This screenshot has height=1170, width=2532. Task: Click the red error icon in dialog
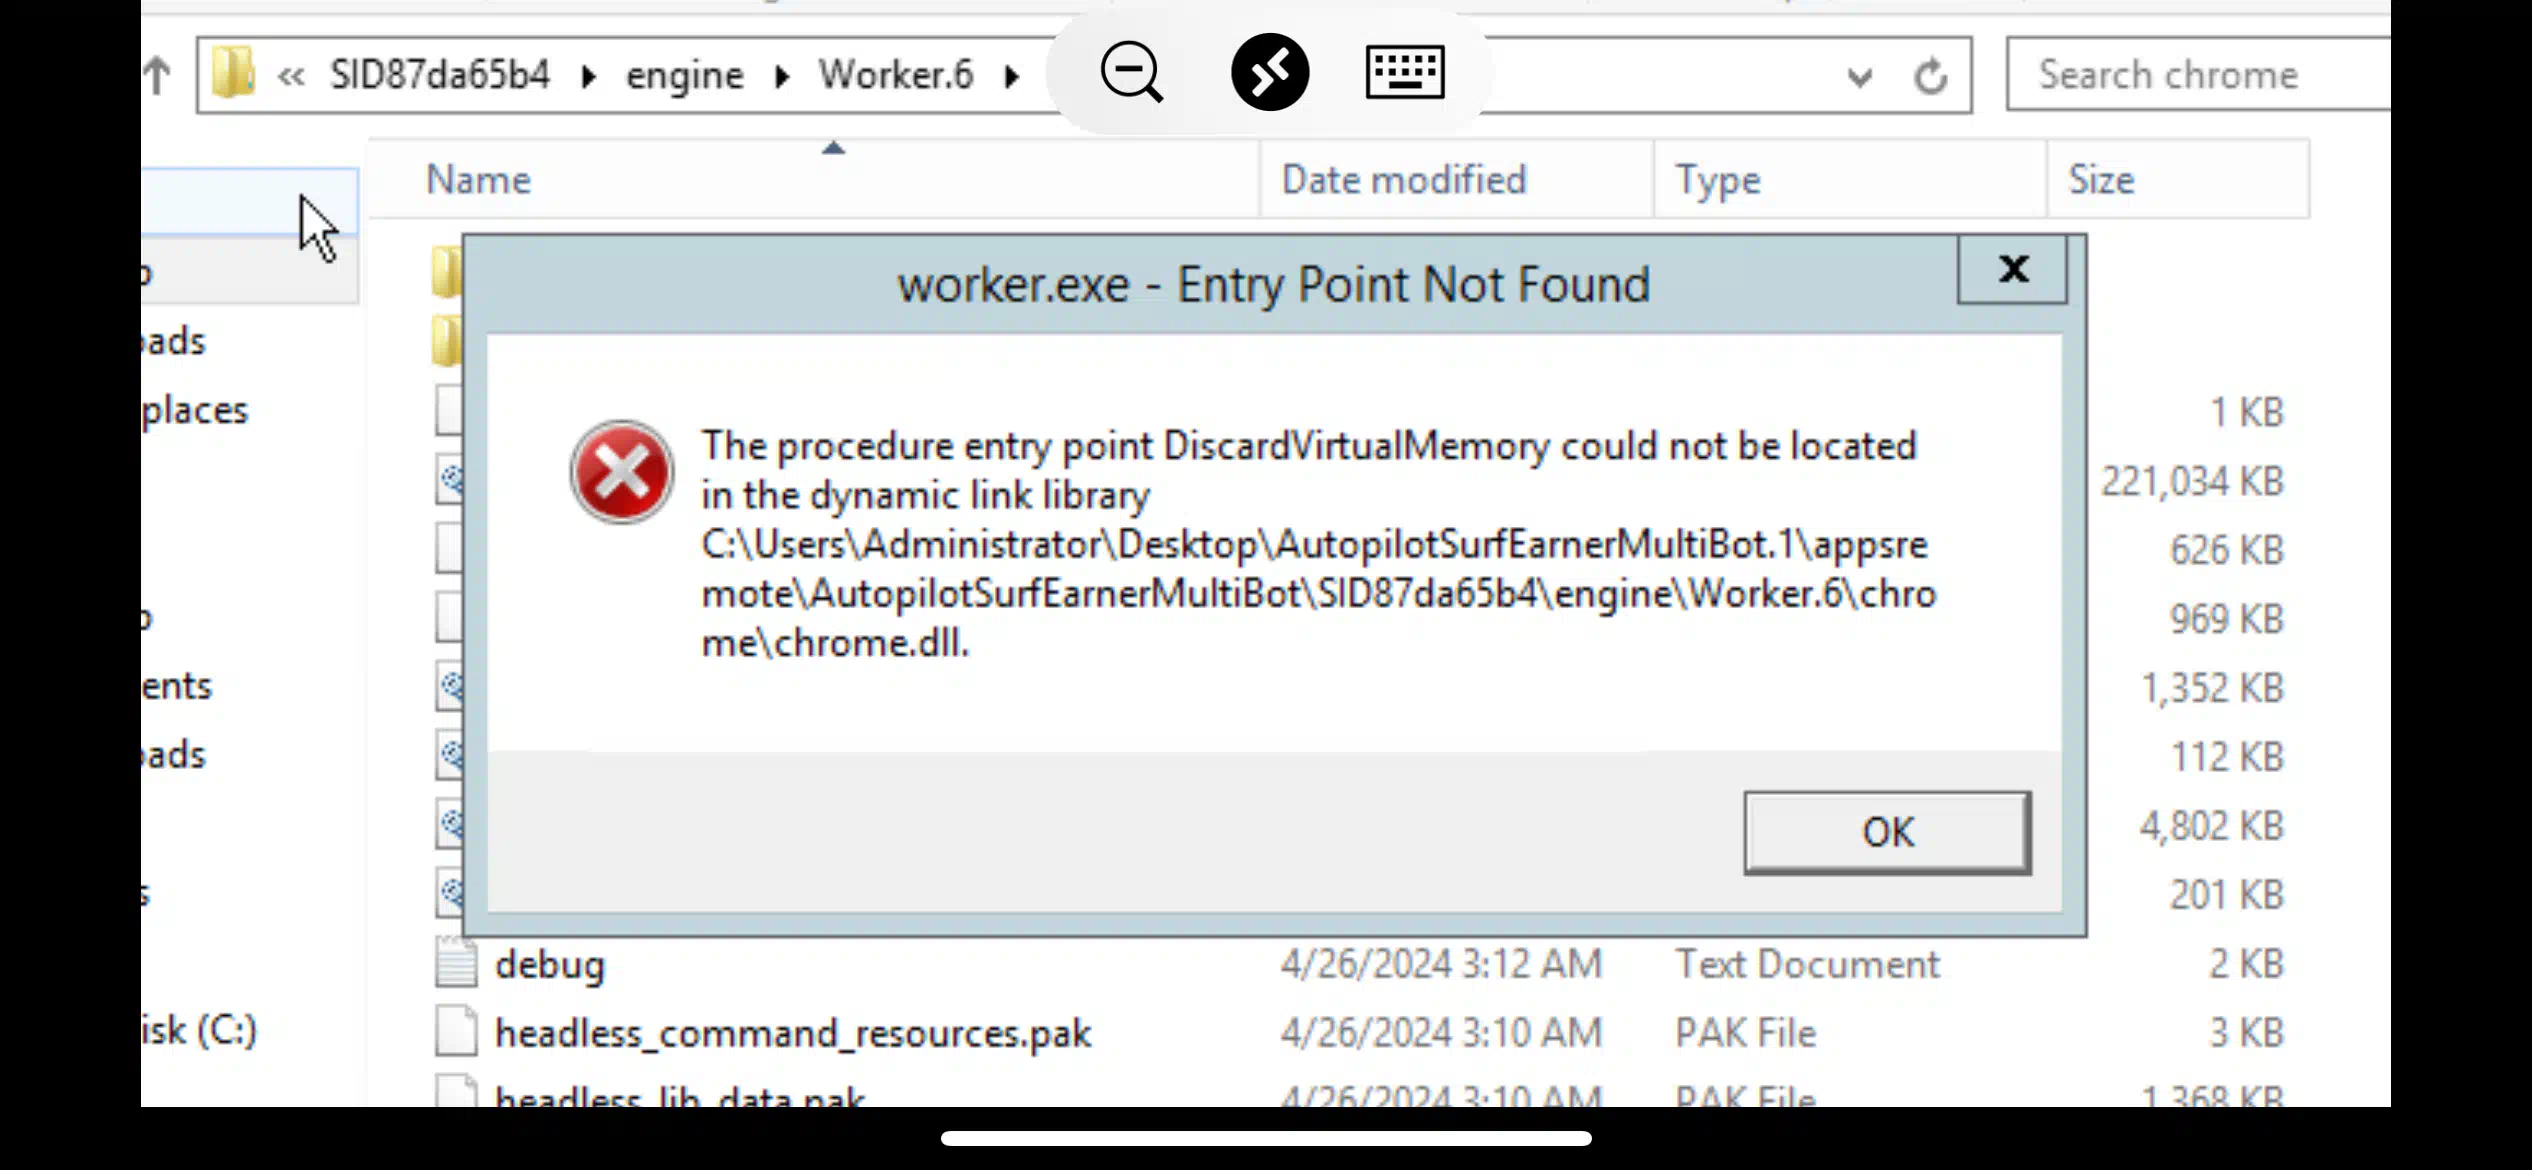point(622,472)
